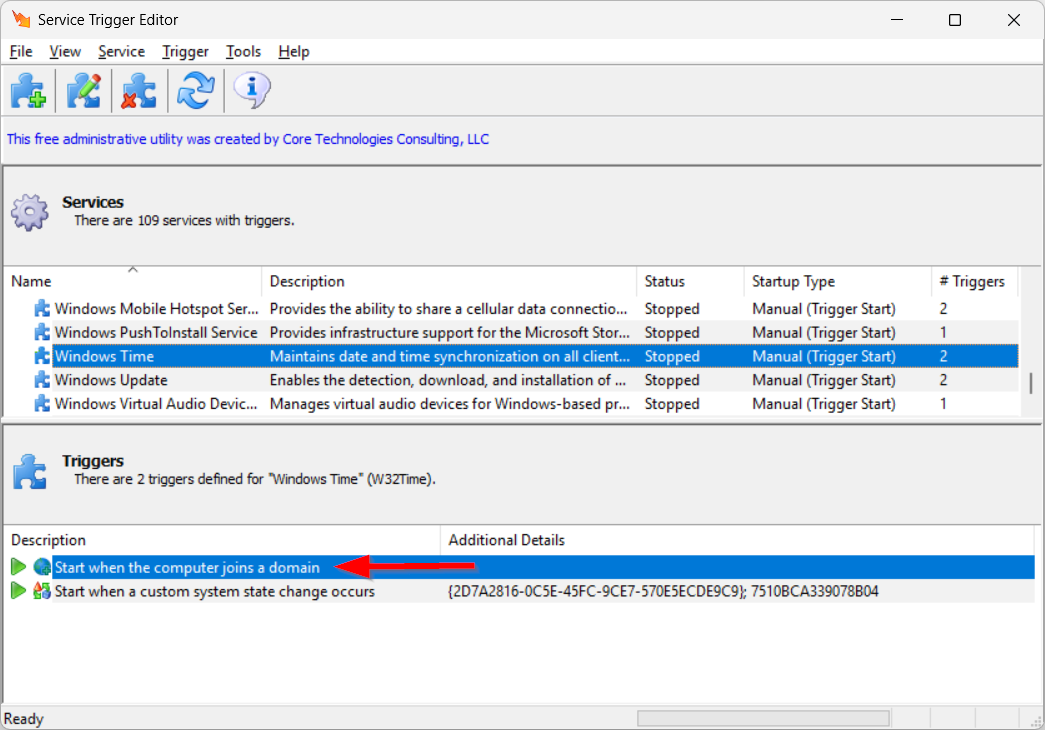Minimize the Service Trigger Editor window

coord(897,20)
